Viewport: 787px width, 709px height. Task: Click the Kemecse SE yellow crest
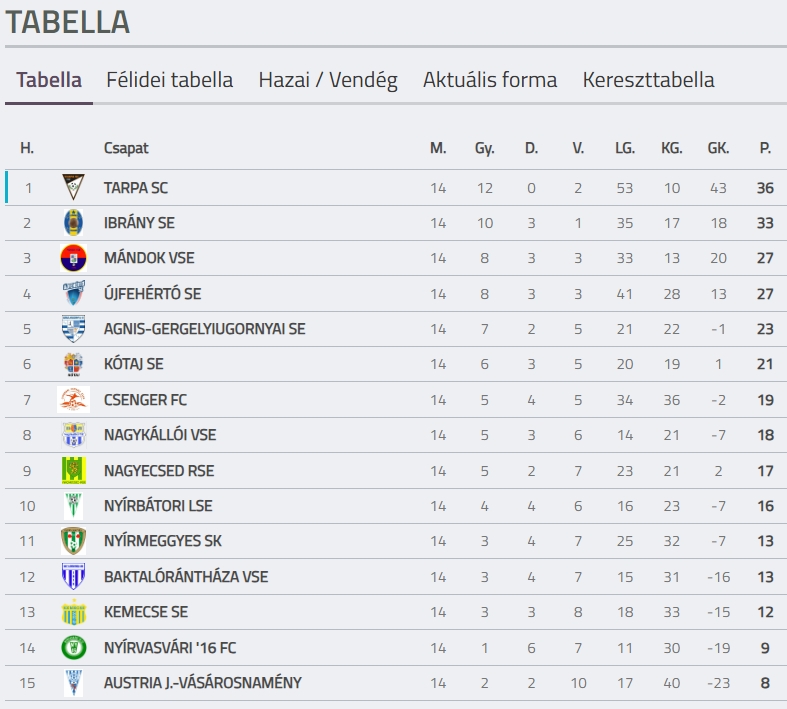[x=73, y=612]
